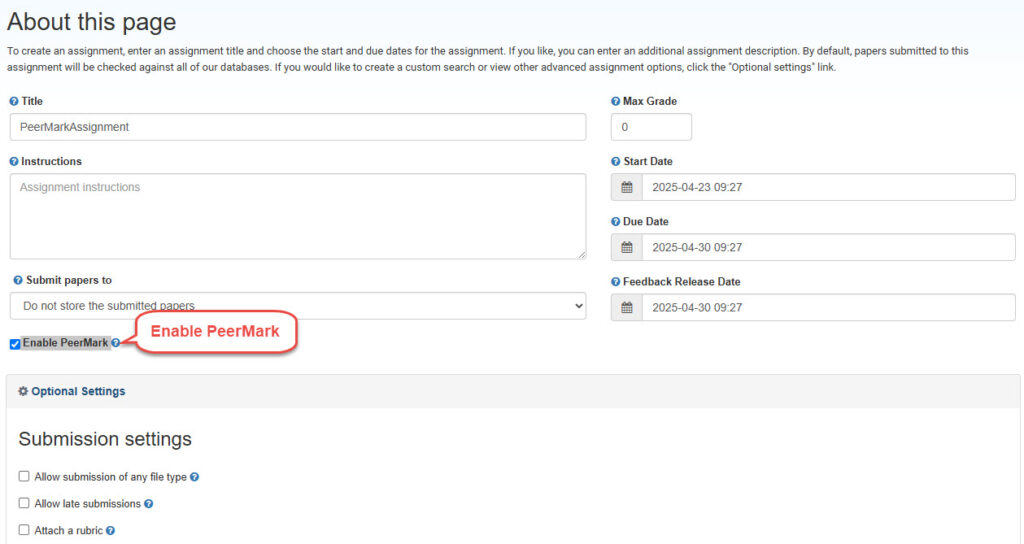
Task: Collapse the Optional Settings section
Action: click(78, 391)
